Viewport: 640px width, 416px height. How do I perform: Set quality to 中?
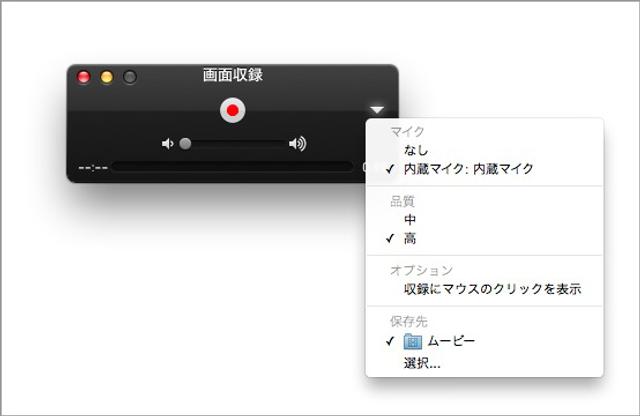tap(484, 220)
